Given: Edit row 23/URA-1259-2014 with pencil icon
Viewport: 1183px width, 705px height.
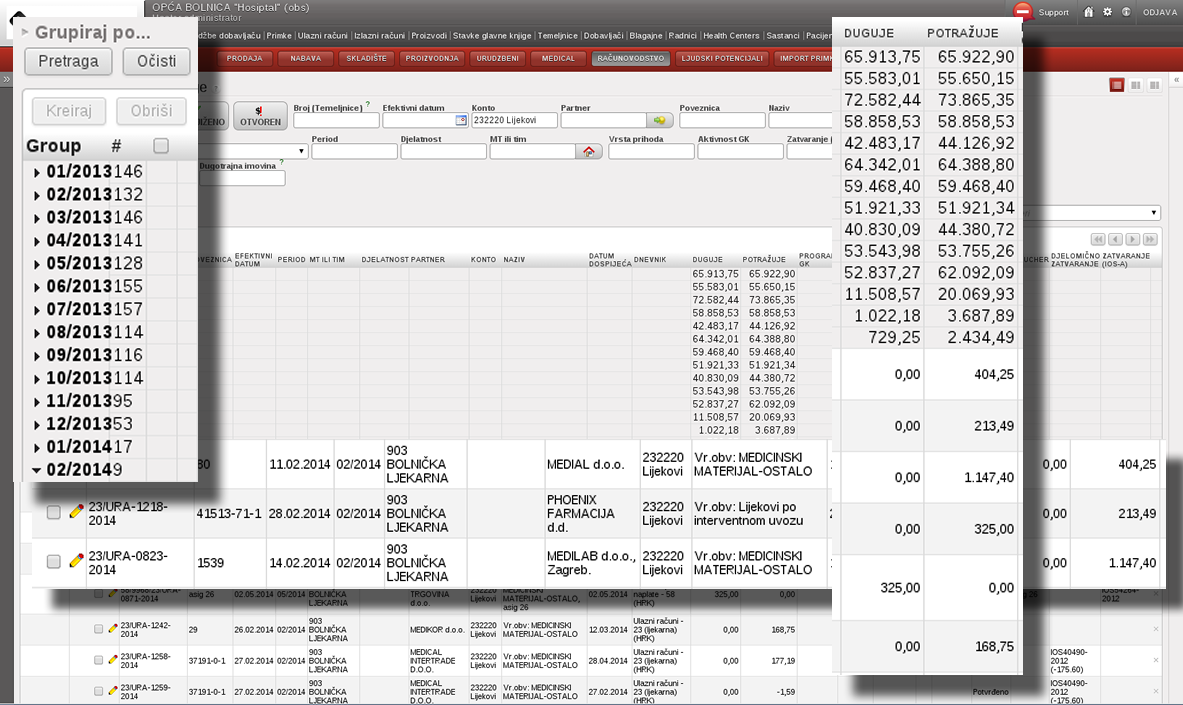Looking at the screenshot, I should pos(112,691).
